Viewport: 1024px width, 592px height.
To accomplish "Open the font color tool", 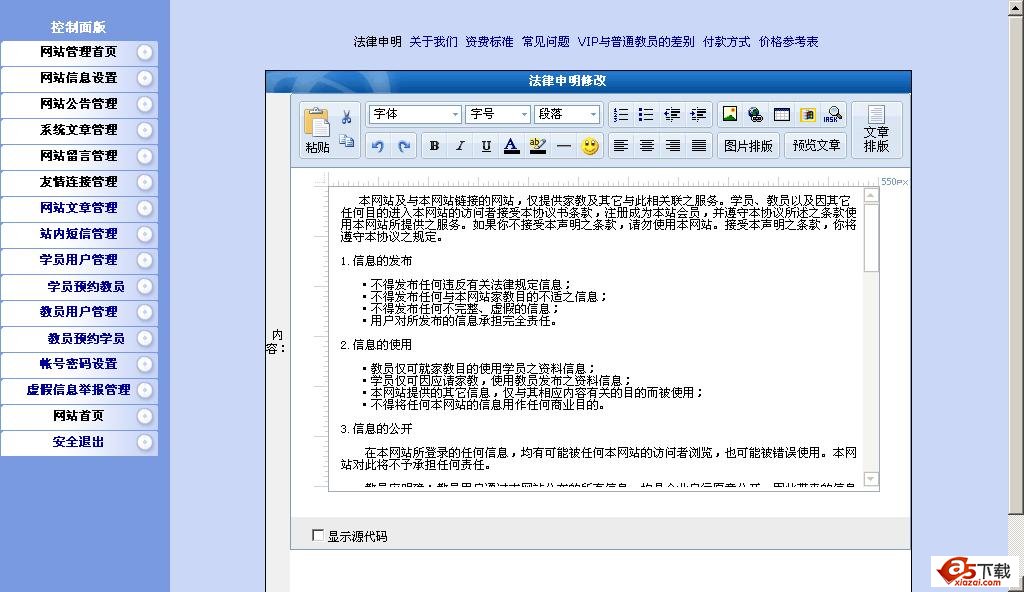I will tap(512, 146).
